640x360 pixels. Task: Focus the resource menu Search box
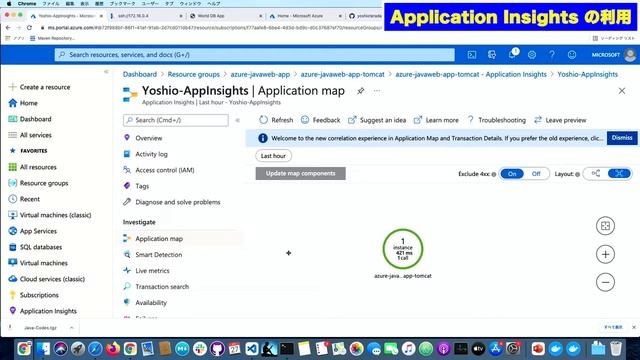coord(176,120)
